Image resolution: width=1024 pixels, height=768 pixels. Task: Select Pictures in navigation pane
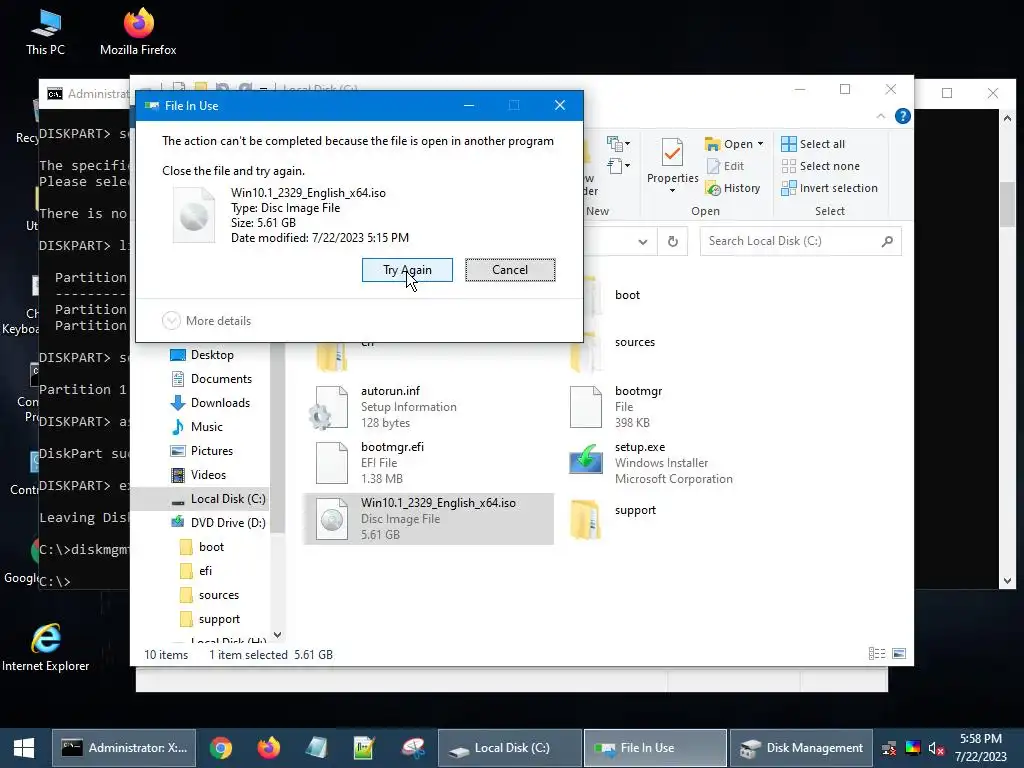[202, 451]
